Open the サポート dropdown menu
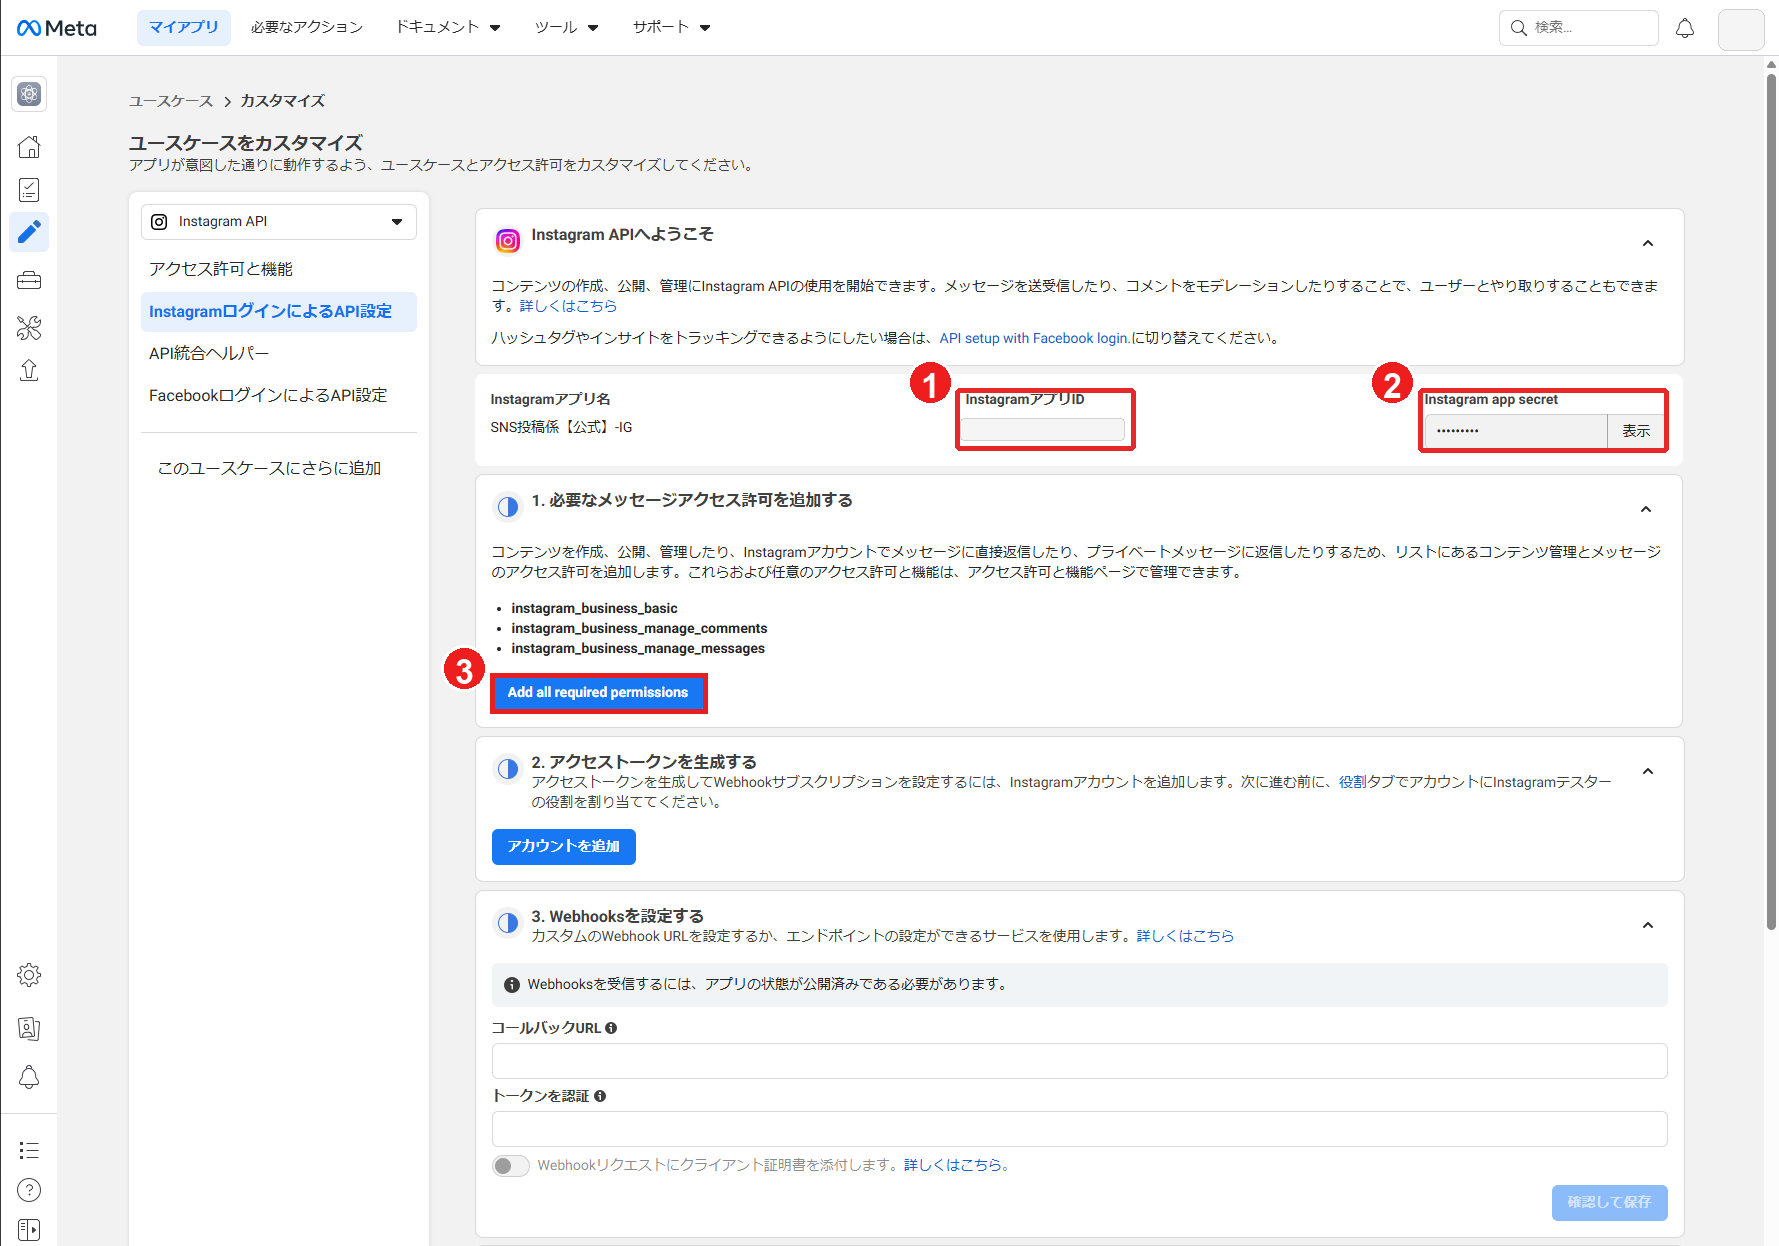 672,27
